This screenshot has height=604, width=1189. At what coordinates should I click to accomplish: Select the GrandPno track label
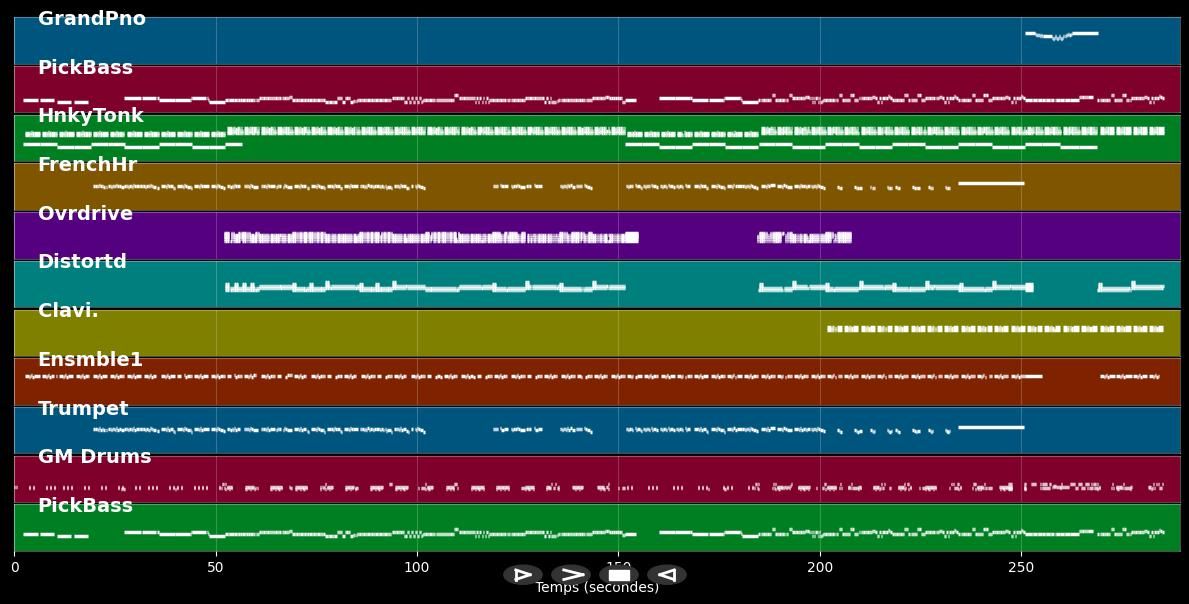(92, 19)
